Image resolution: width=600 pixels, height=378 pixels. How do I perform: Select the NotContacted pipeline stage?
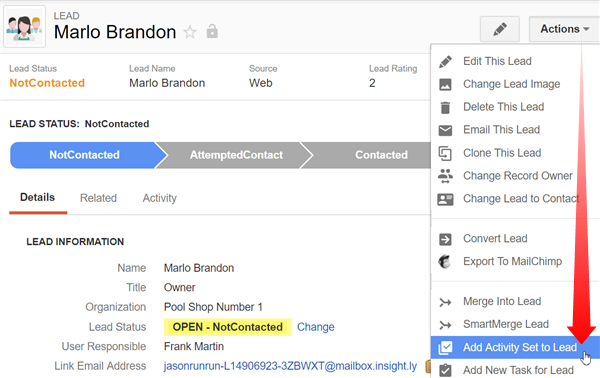tap(84, 155)
